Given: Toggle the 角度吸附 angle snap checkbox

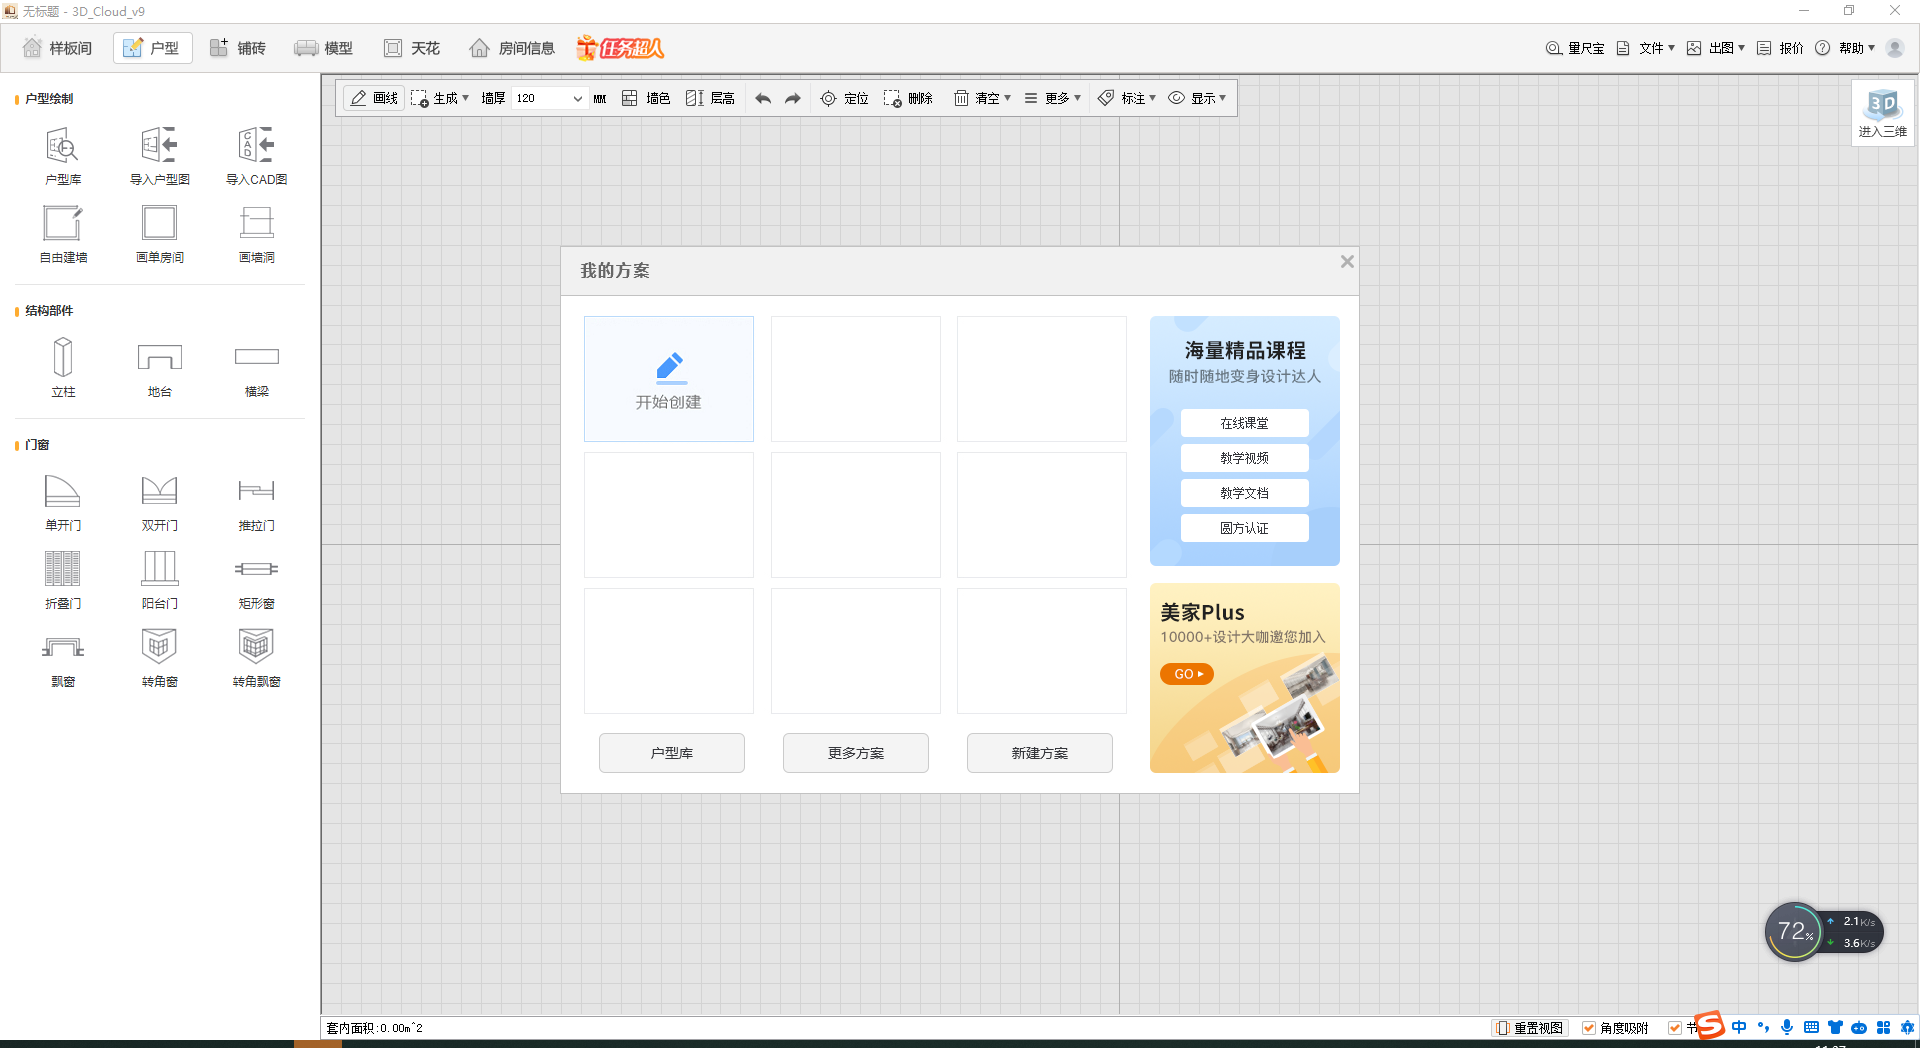Looking at the screenshot, I should pos(1589,1028).
